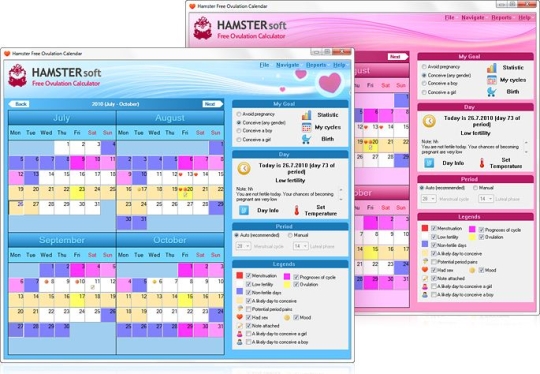Open Help menu in blue window
The image size is (540, 374).
pyautogui.click(x=339, y=65)
